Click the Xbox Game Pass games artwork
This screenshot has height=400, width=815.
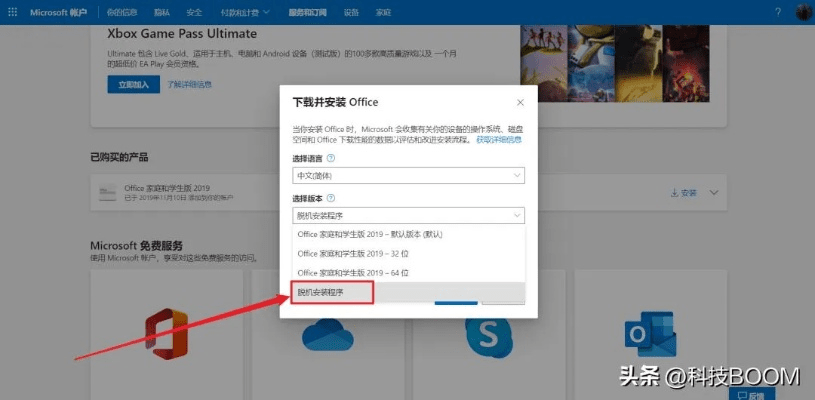click(615, 64)
